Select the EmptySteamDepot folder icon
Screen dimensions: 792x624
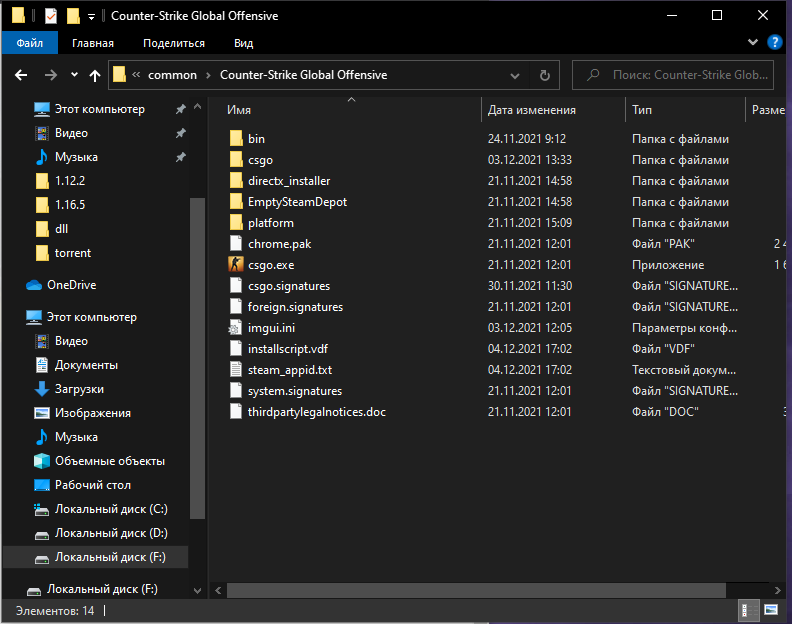[236, 202]
